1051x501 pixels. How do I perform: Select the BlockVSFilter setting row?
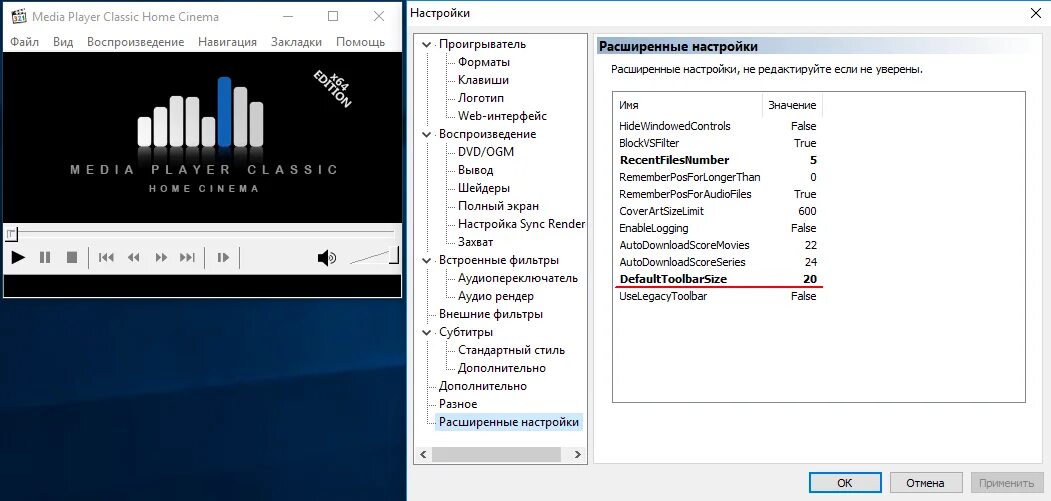(x=718, y=143)
